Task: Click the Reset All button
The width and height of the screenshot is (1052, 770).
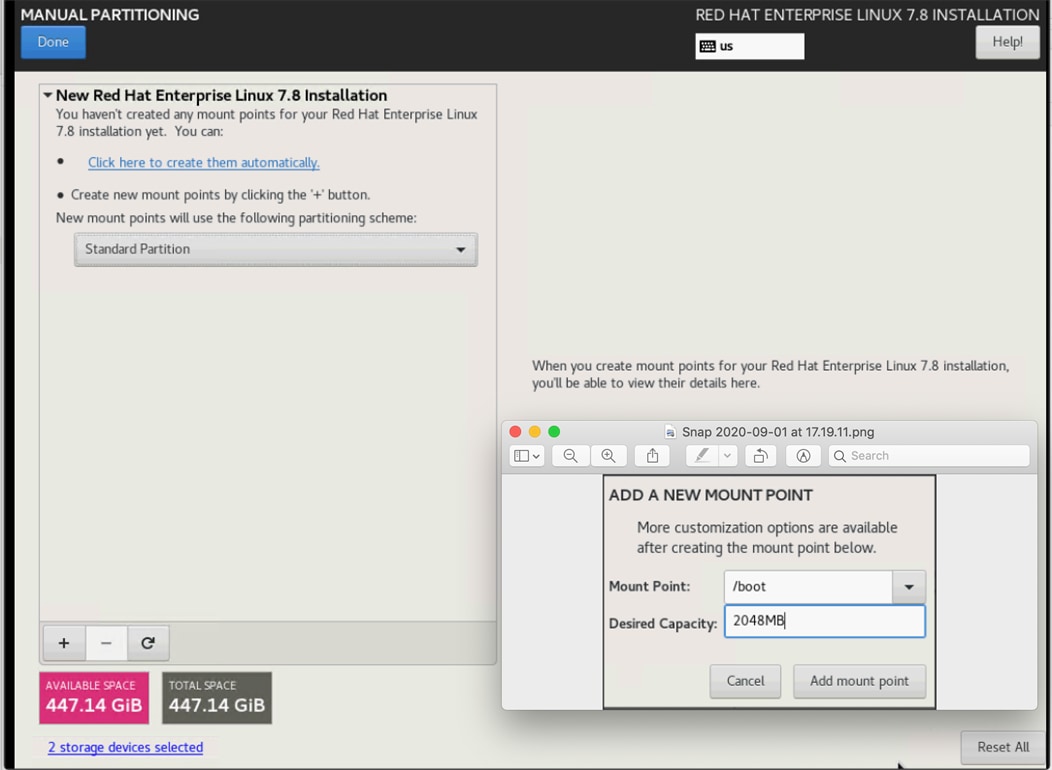Action: click(x=1003, y=747)
